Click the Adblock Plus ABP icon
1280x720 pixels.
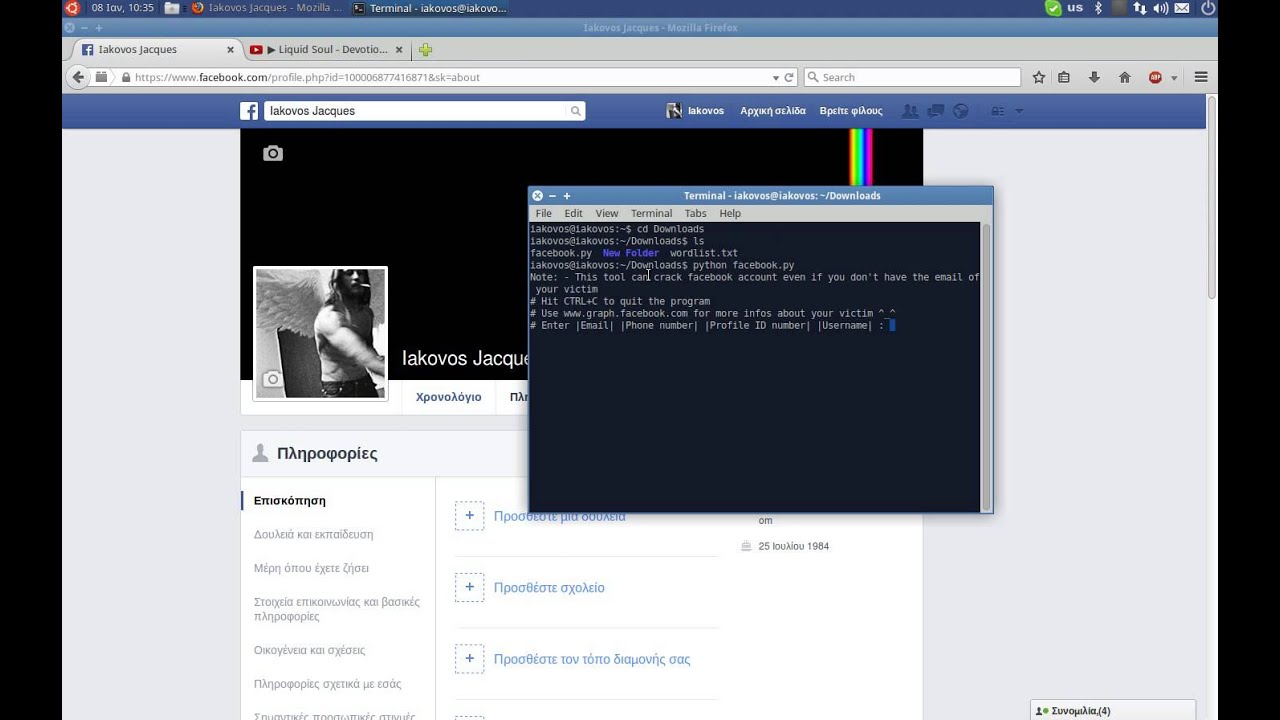point(1156,77)
